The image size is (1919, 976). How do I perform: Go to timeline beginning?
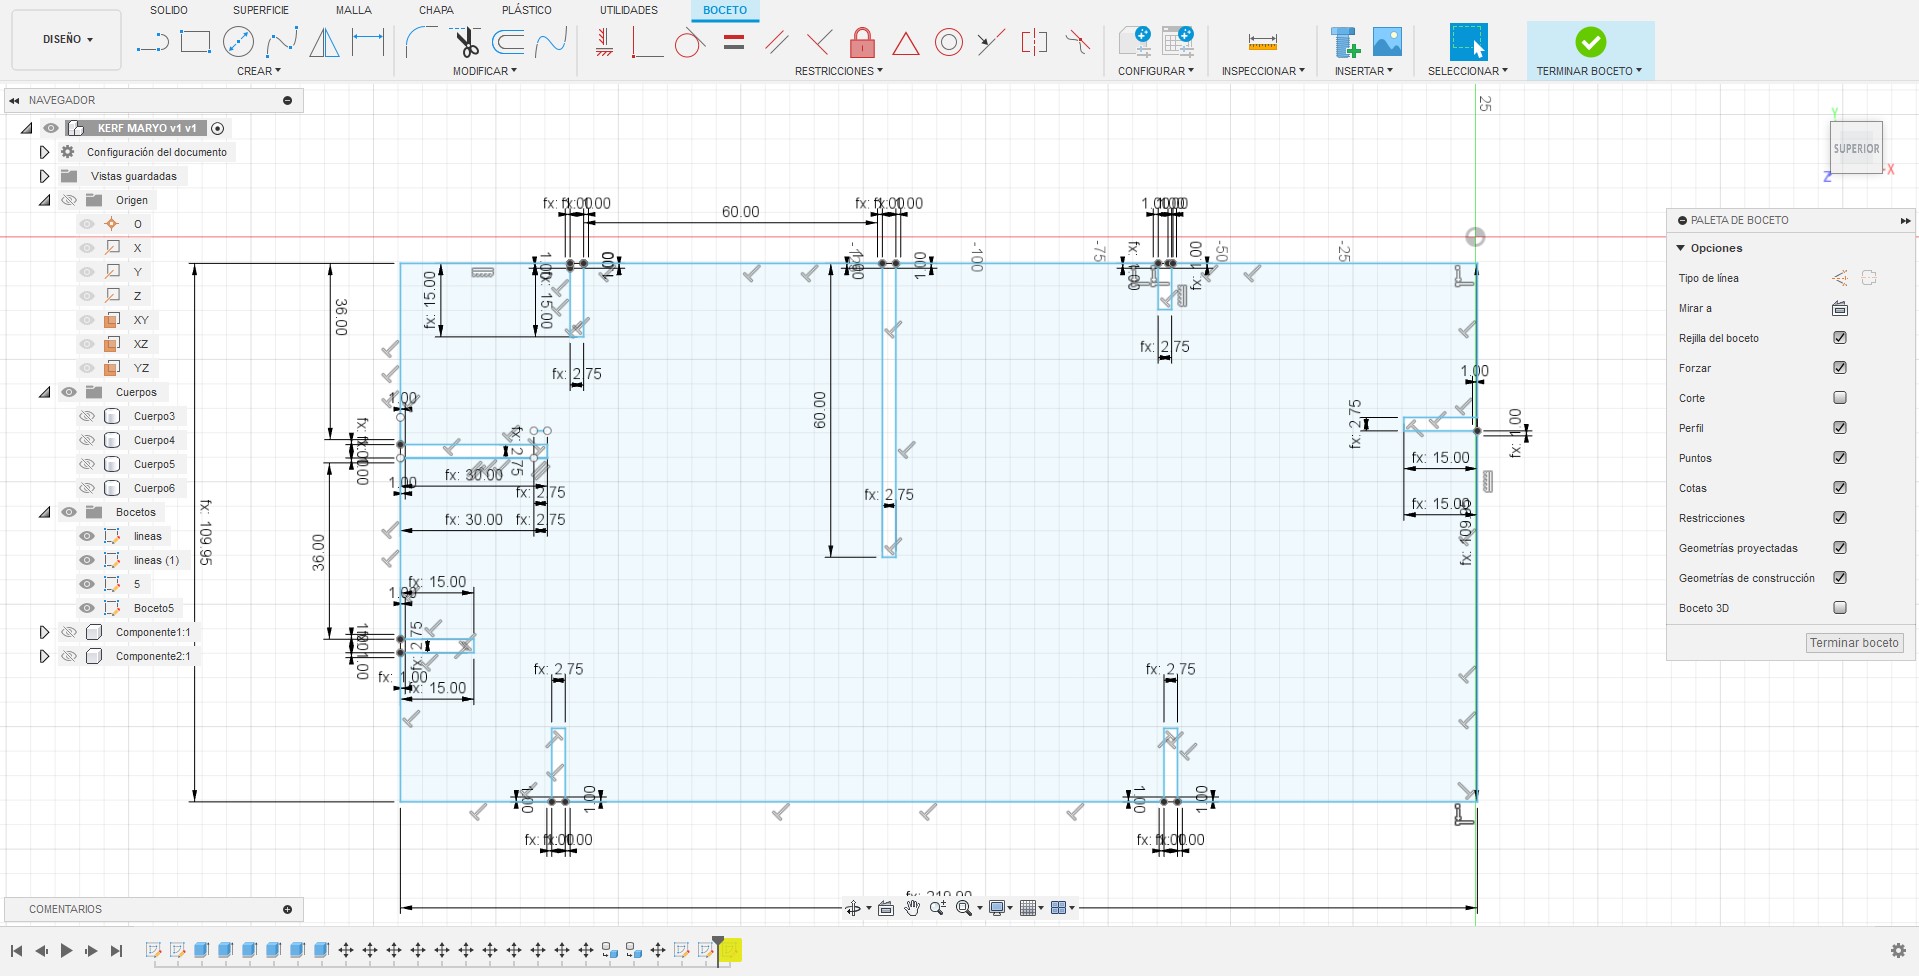click(x=16, y=950)
